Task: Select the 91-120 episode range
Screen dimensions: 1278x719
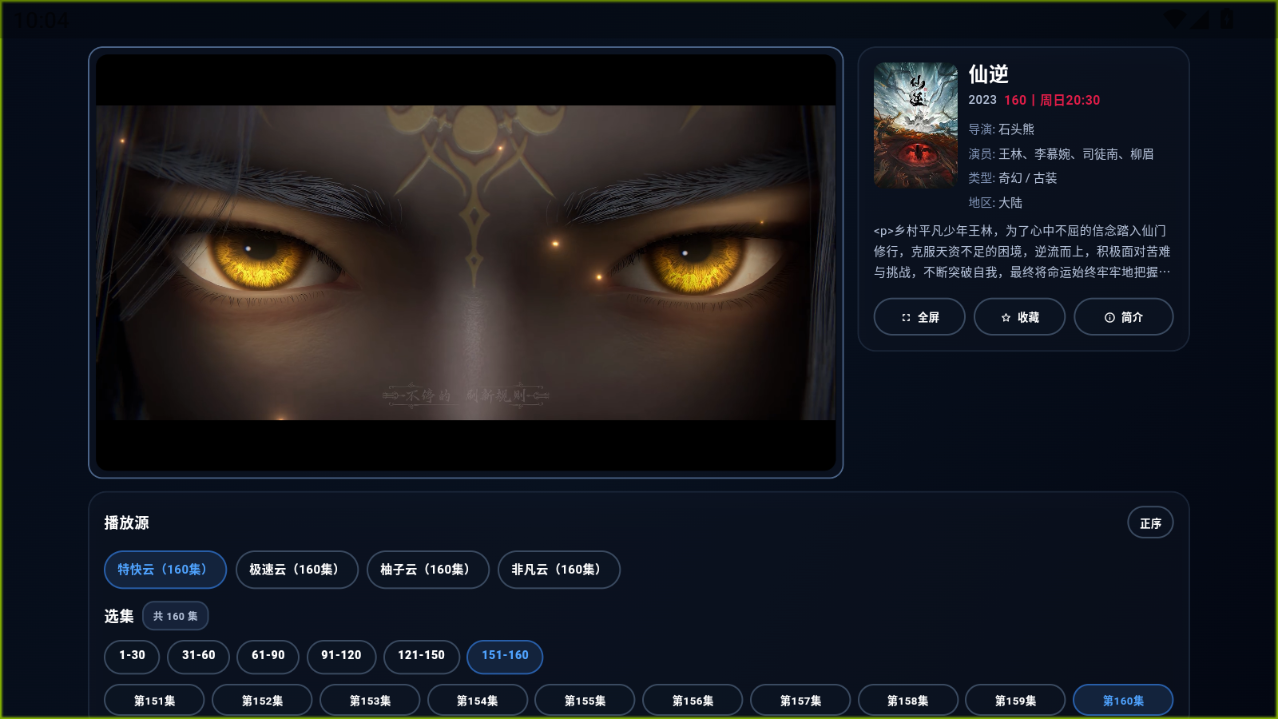Action: 341,657
